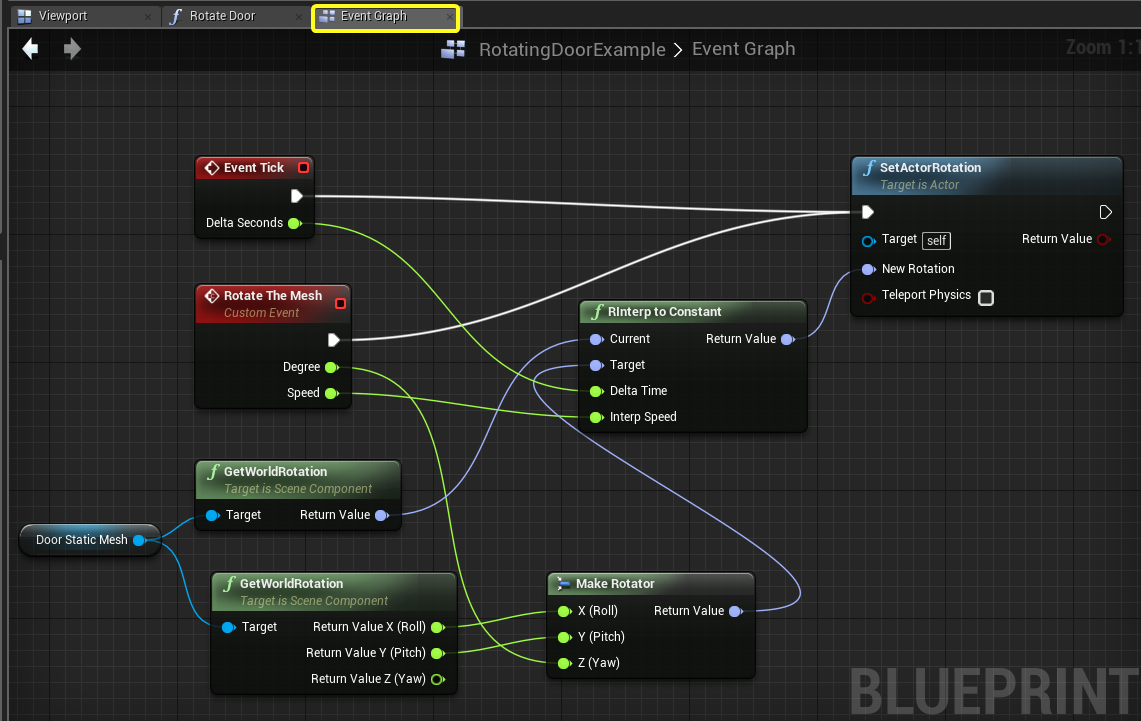The width and height of the screenshot is (1141, 721).
Task: Click the Rotate The Mesh execution pin
Action: pyautogui.click(x=333, y=340)
